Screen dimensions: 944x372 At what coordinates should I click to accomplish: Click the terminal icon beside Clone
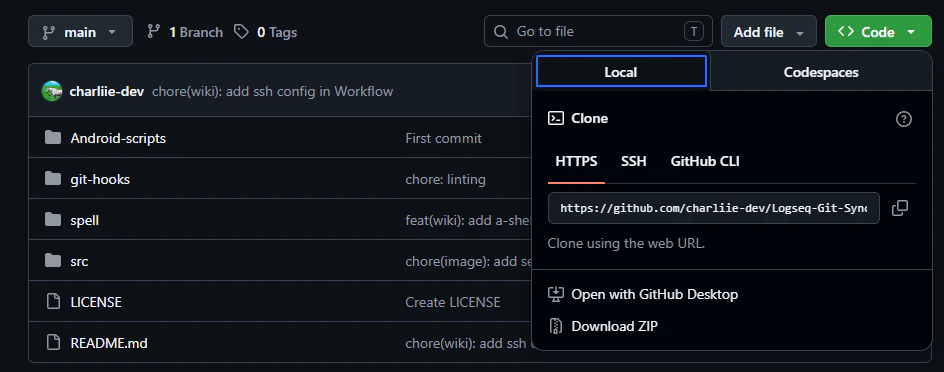coord(556,118)
